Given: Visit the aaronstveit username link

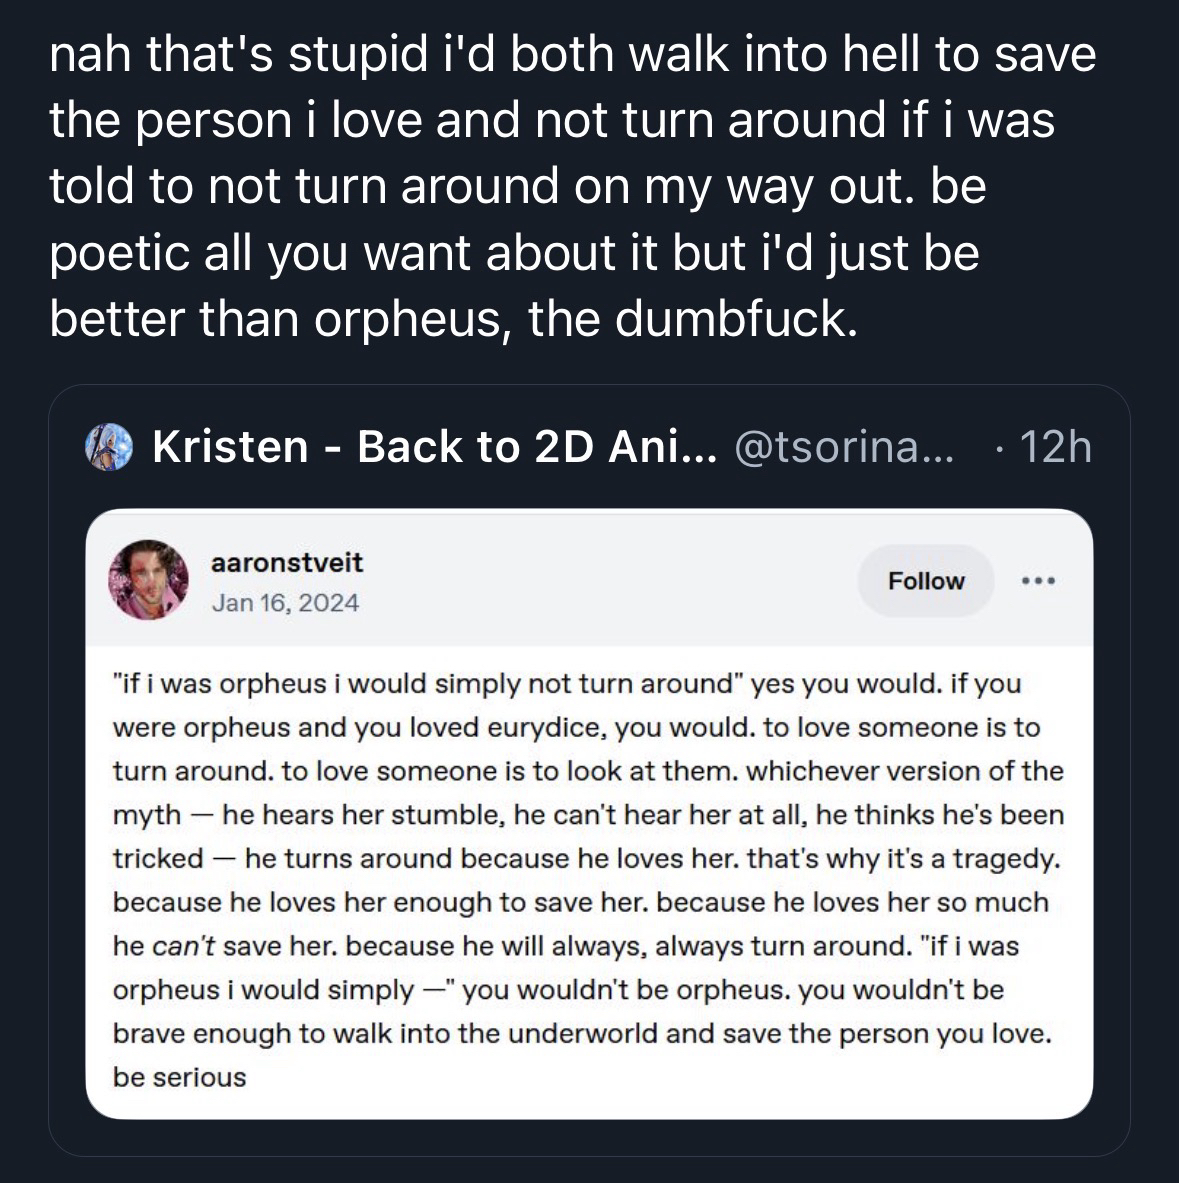Looking at the screenshot, I should coord(287,563).
